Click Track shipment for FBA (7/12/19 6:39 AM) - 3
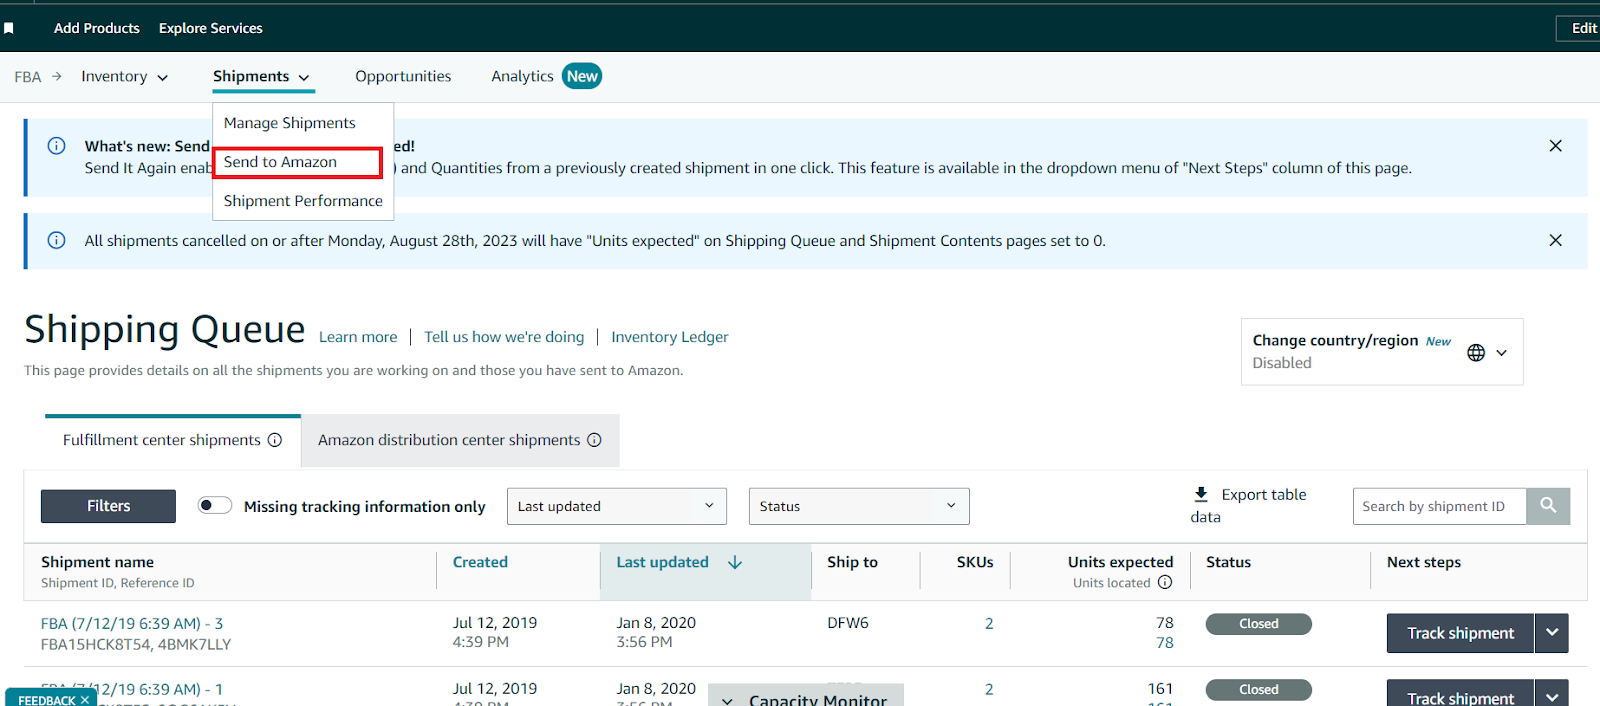1600x706 pixels. 1460,633
